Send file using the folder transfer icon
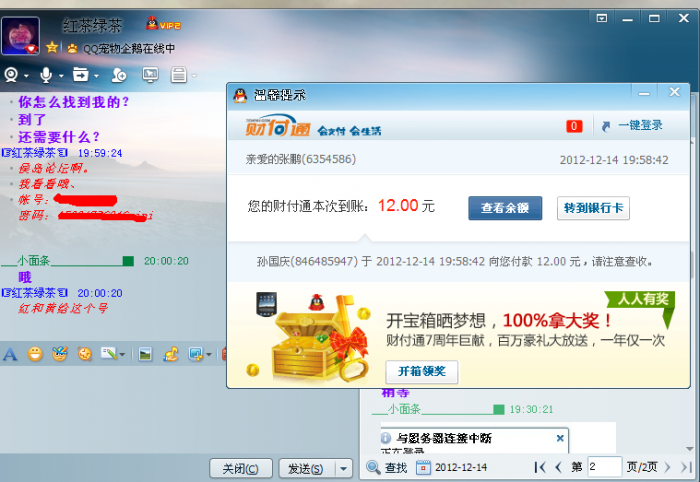 tap(81, 75)
